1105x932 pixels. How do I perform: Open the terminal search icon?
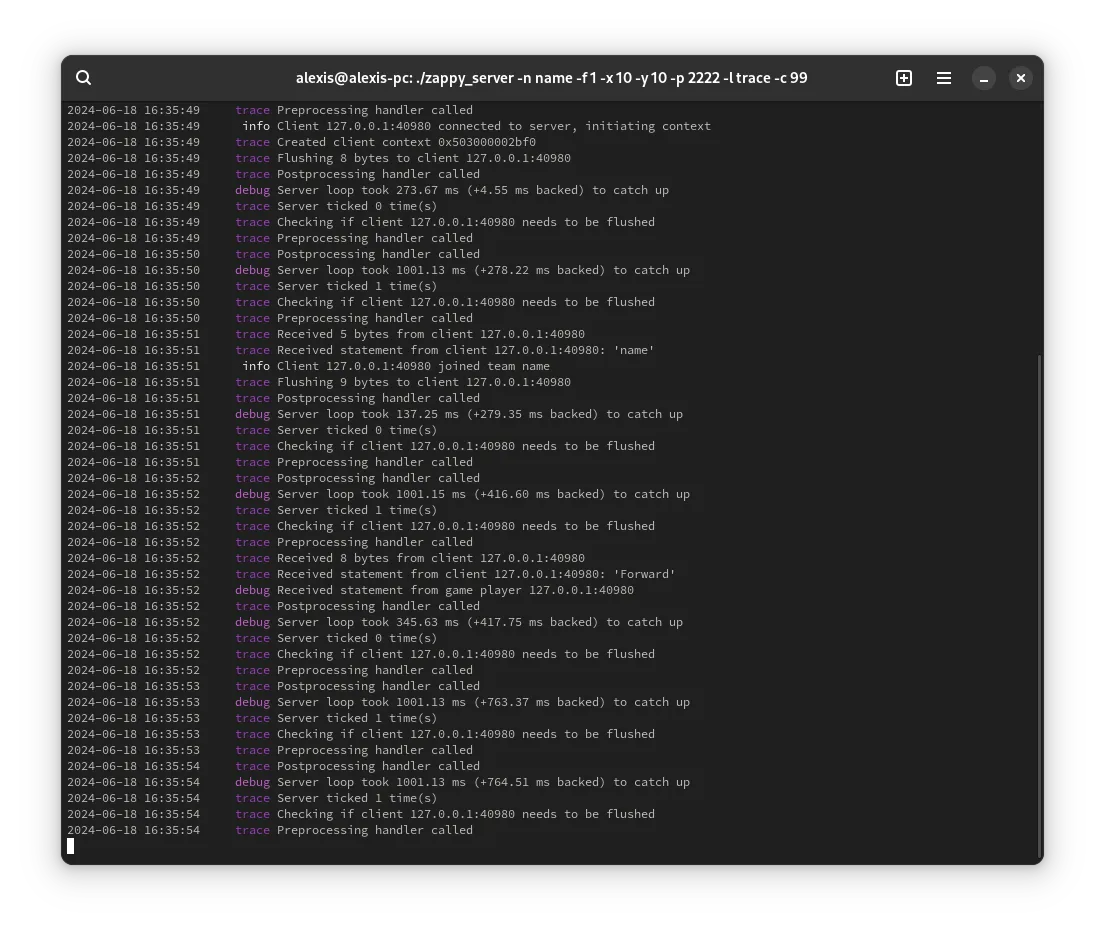(x=83, y=77)
